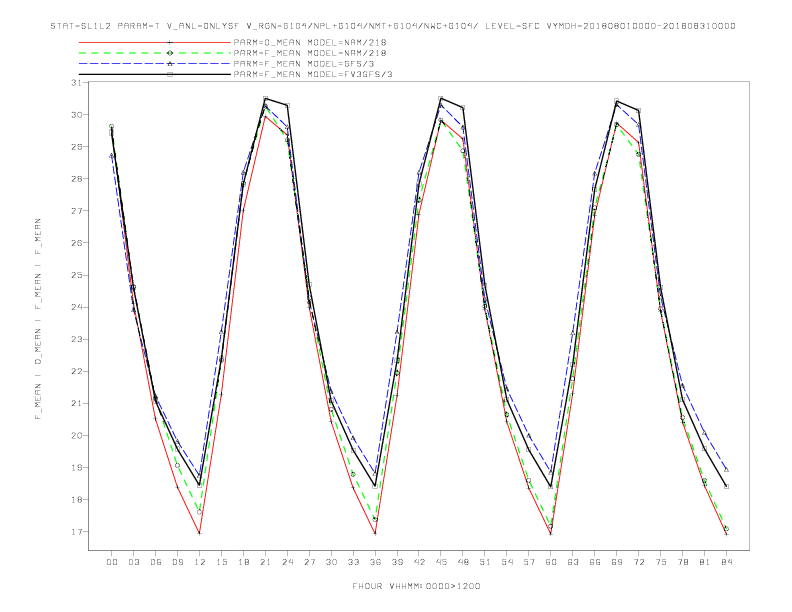Click legend label PARM=F_MEAN MODEL=NAM/218
Viewport: 792px width, 612px height.
[x=310, y=53]
